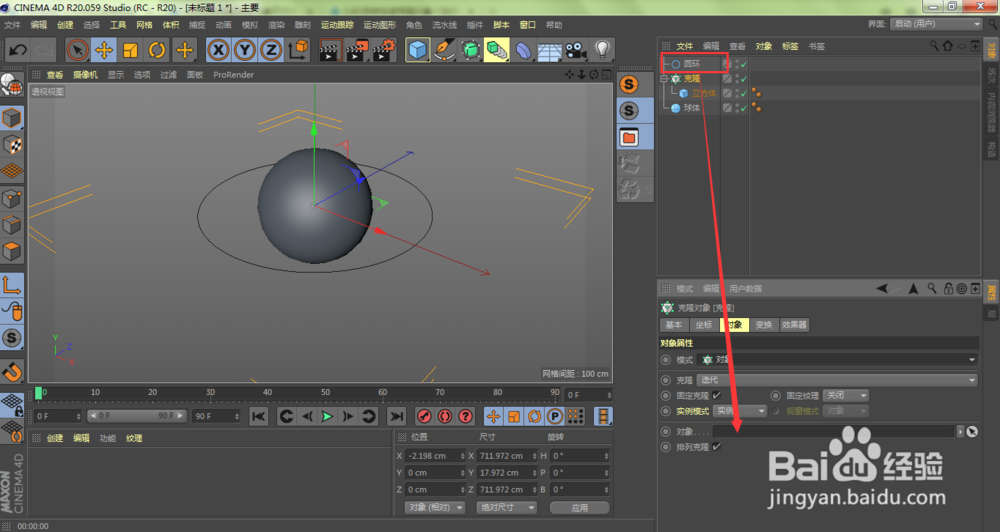Open the 界面 启动 layout dropdown
The height and width of the screenshot is (532, 1000).
coord(936,24)
